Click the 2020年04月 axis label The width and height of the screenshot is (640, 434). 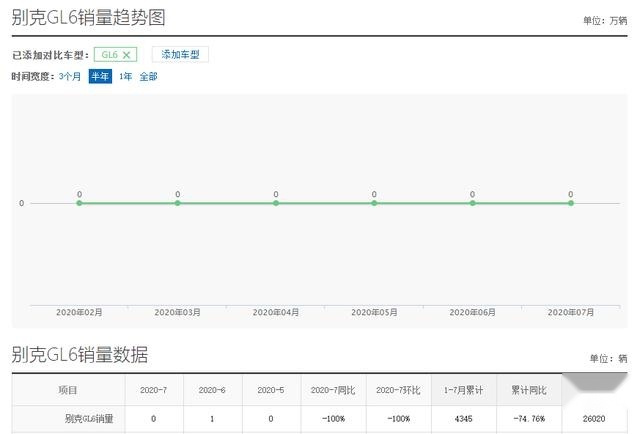[276, 312]
